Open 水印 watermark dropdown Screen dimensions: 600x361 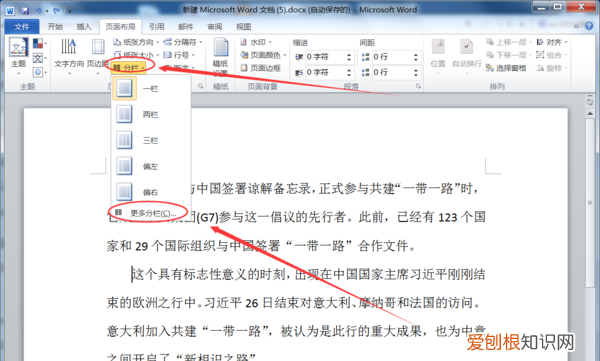(256, 42)
